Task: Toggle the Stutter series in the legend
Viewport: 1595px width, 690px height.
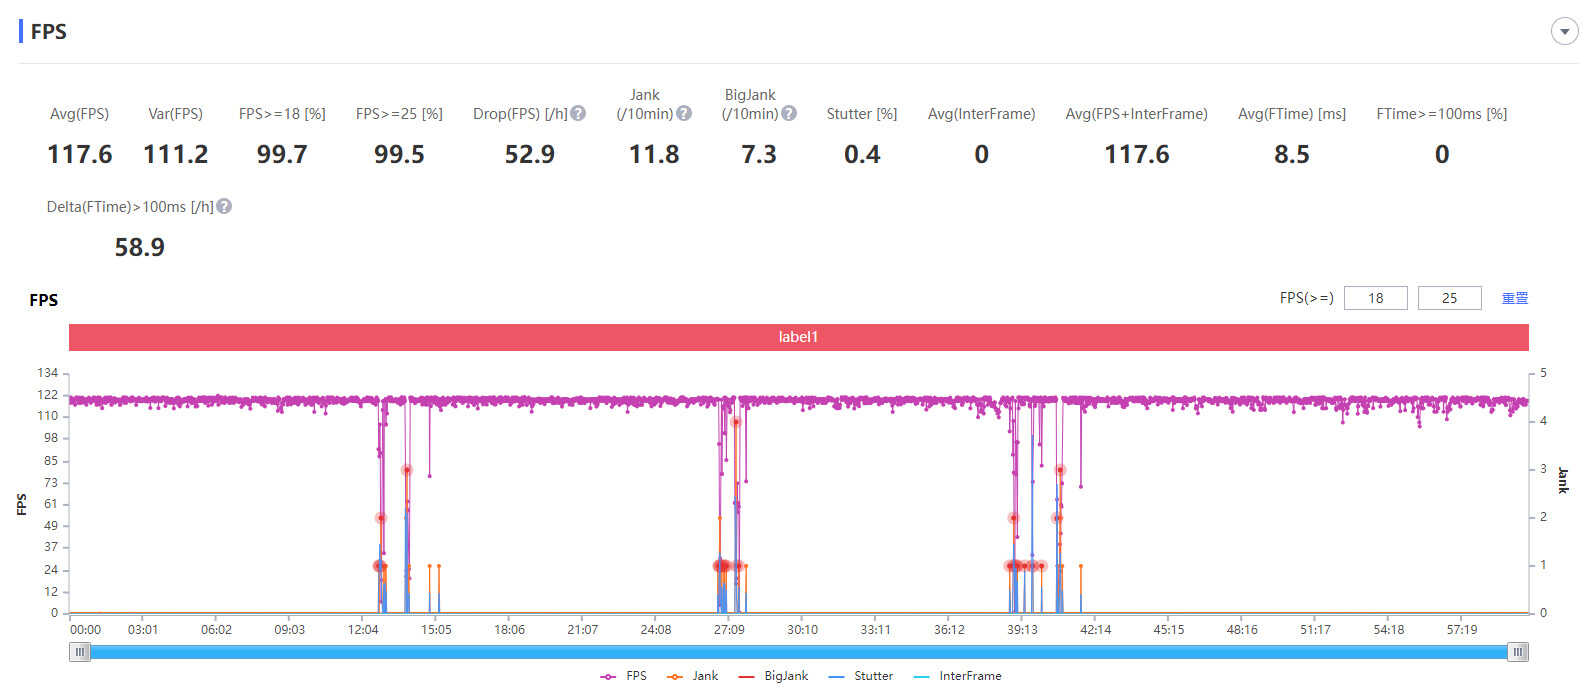Action: tap(861, 676)
